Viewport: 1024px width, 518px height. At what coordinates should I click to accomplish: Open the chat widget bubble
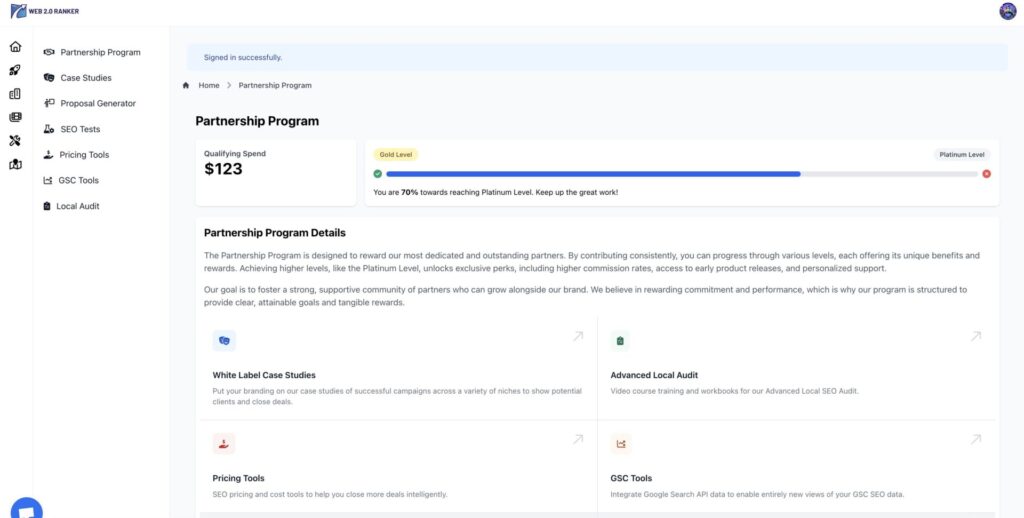pyautogui.click(x=27, y=509)
